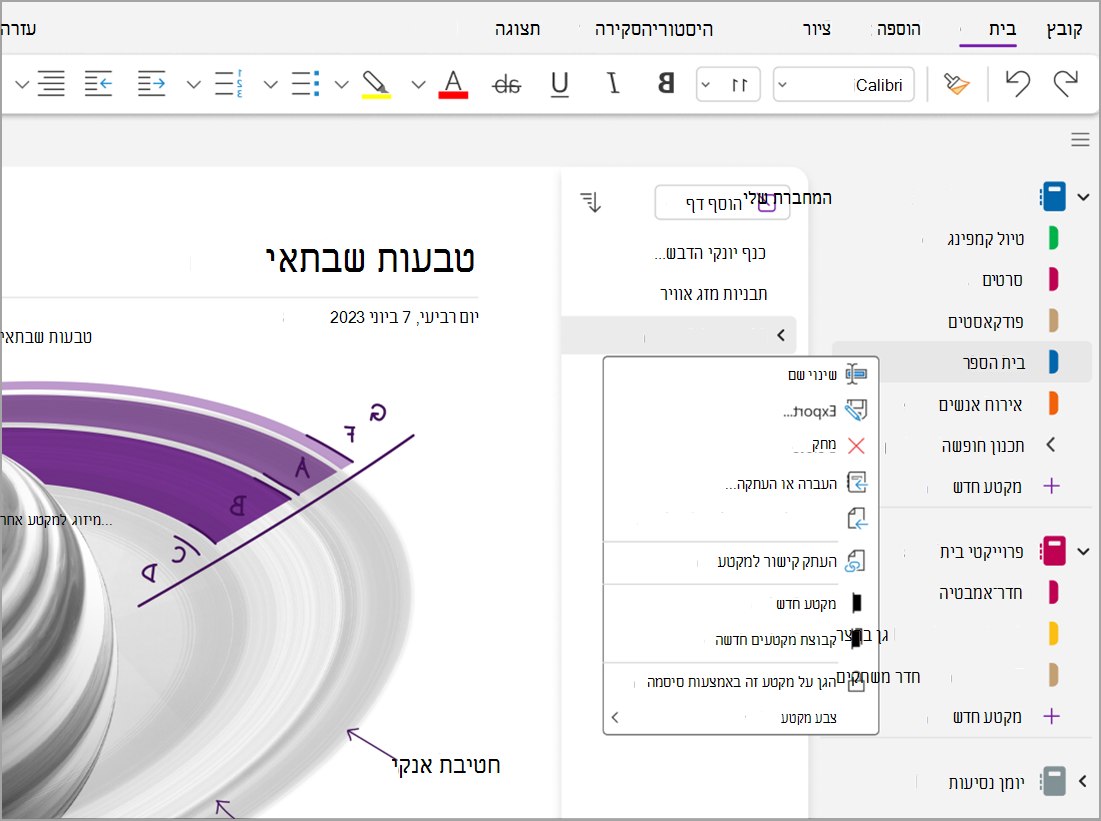1101x821 pixels.
Task: Click the left-pointing blue arrow indent icon
Action: (x=98, y=84)
